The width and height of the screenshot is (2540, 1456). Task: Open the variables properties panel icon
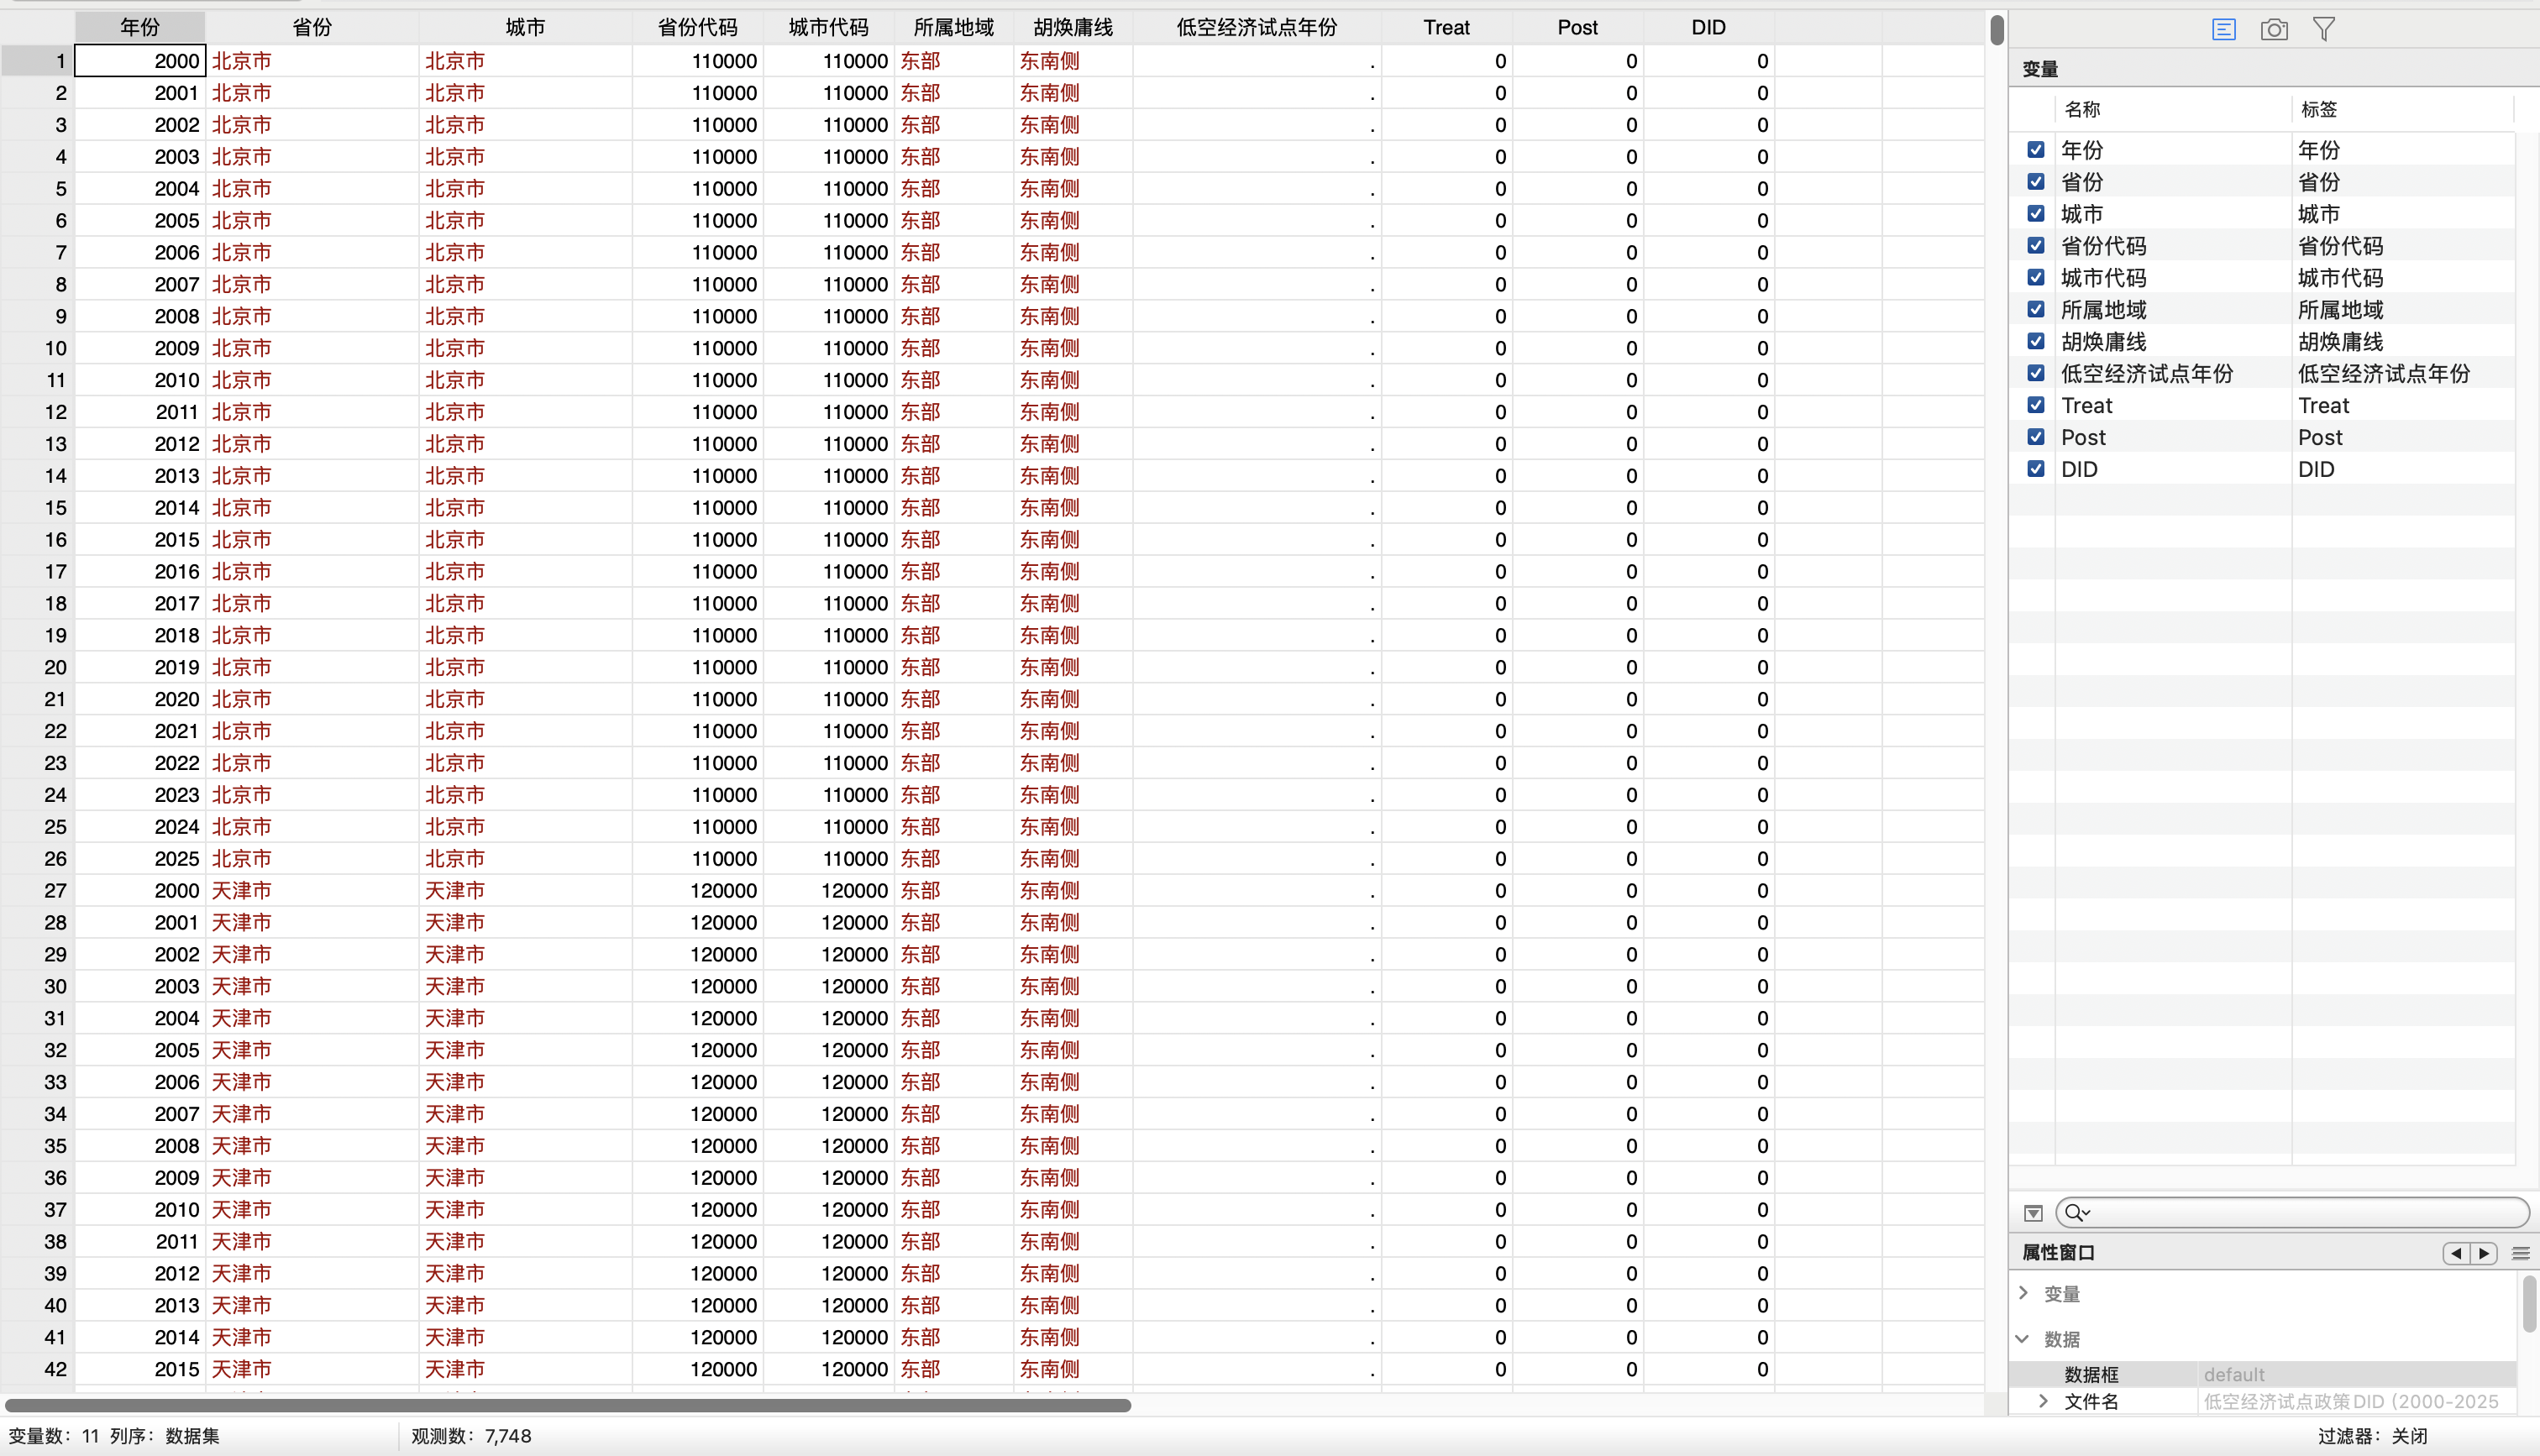[2223, 29]
